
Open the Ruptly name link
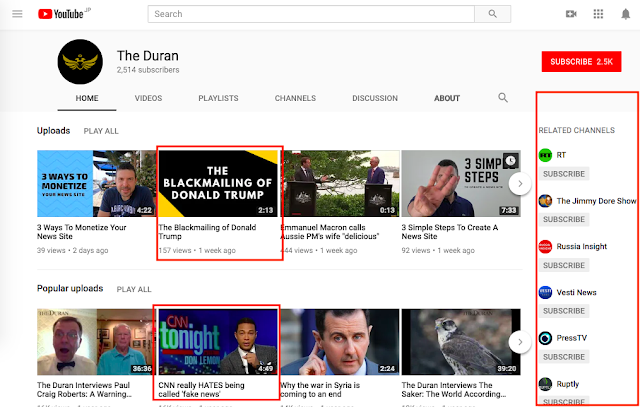coord(568,384)
